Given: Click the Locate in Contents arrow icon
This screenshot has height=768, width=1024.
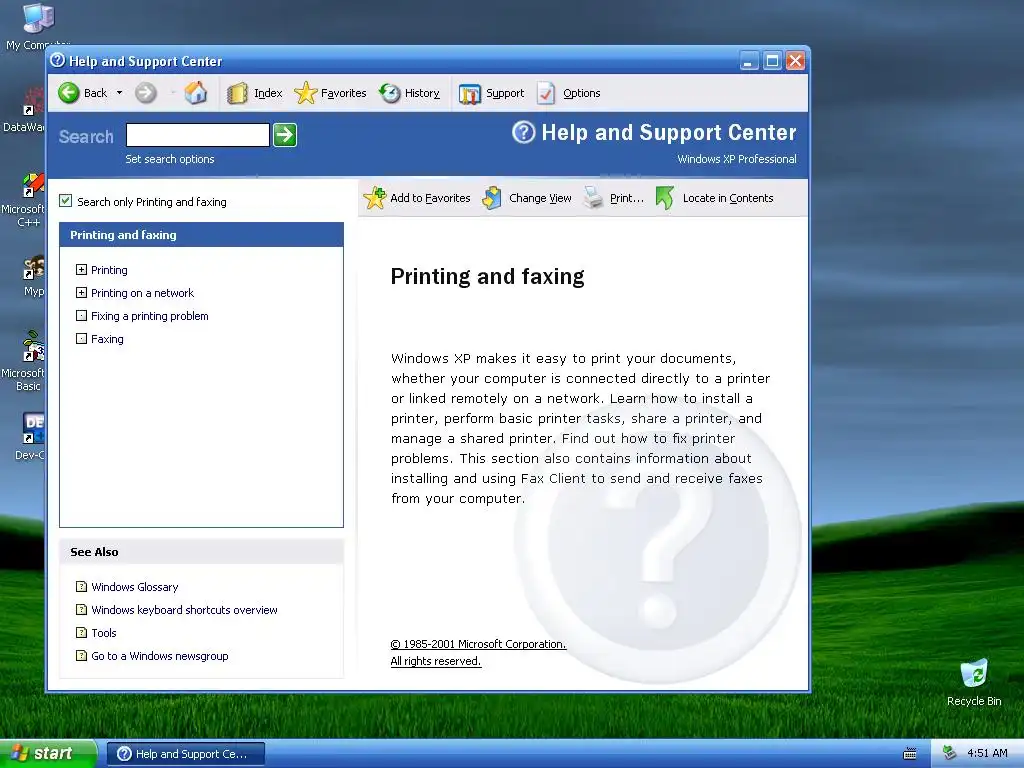Looking at the screenshot, I should click(665, 198).
